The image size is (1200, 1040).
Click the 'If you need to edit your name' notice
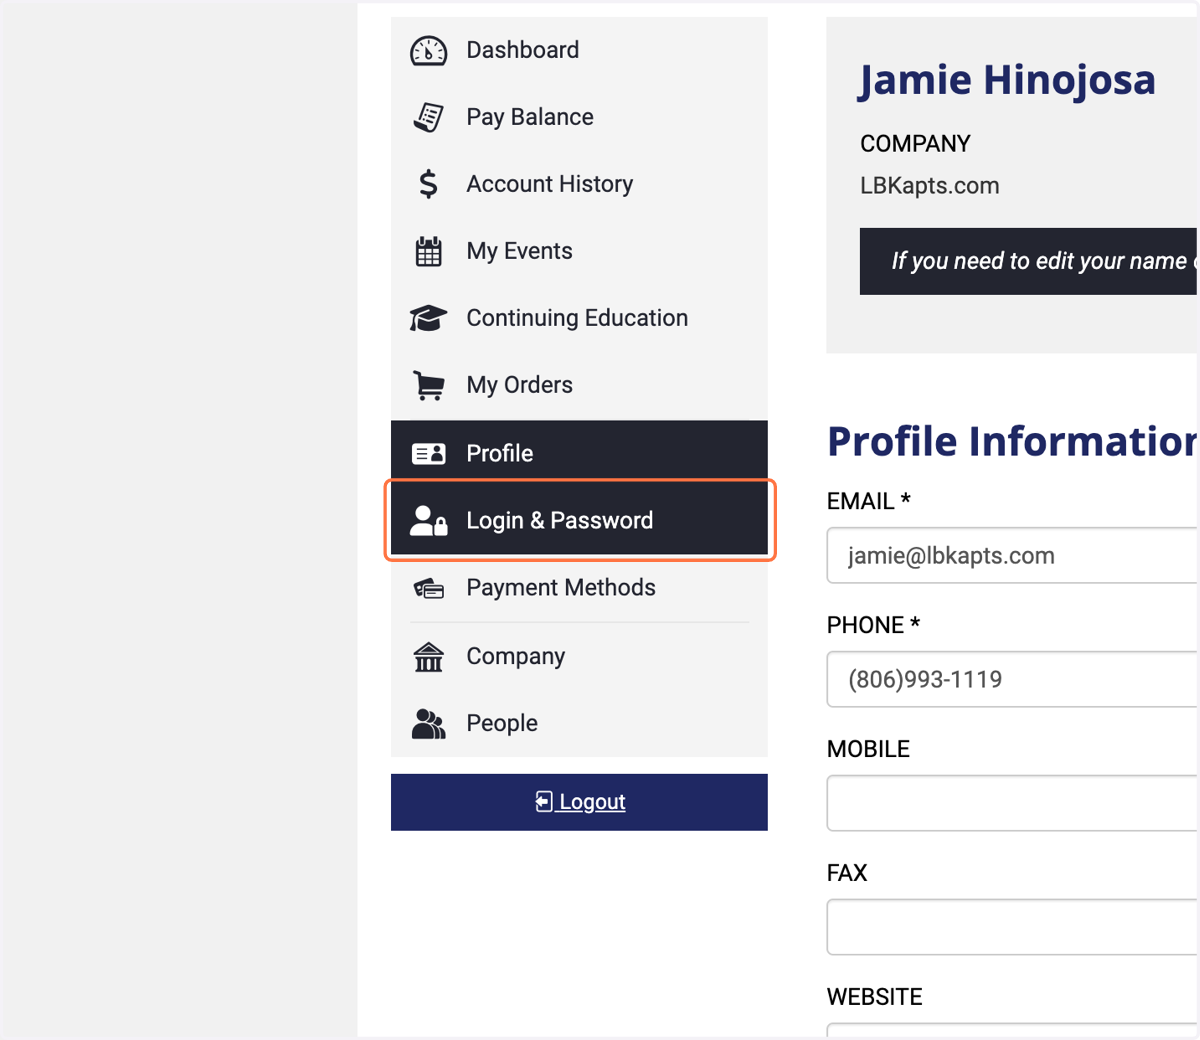(1028, 261)
